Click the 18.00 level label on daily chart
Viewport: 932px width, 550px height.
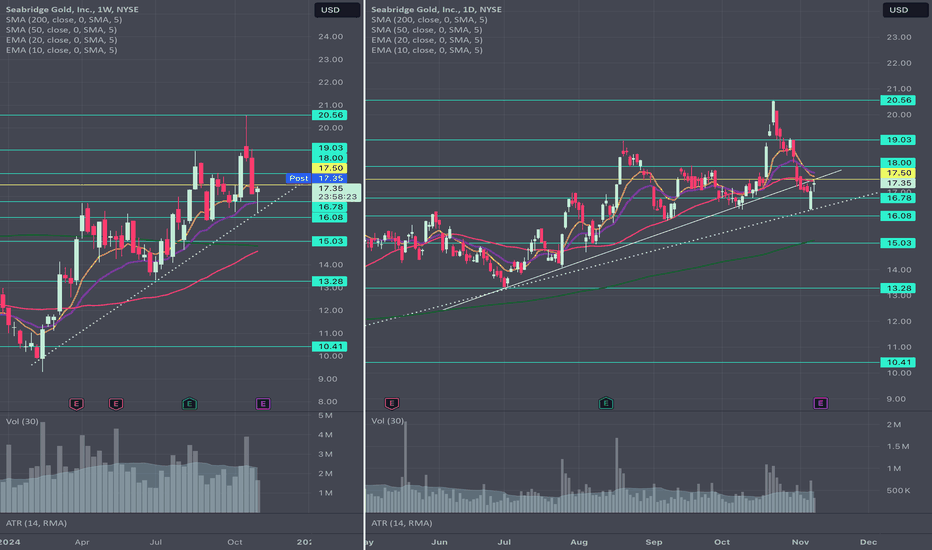pos(898,162)
